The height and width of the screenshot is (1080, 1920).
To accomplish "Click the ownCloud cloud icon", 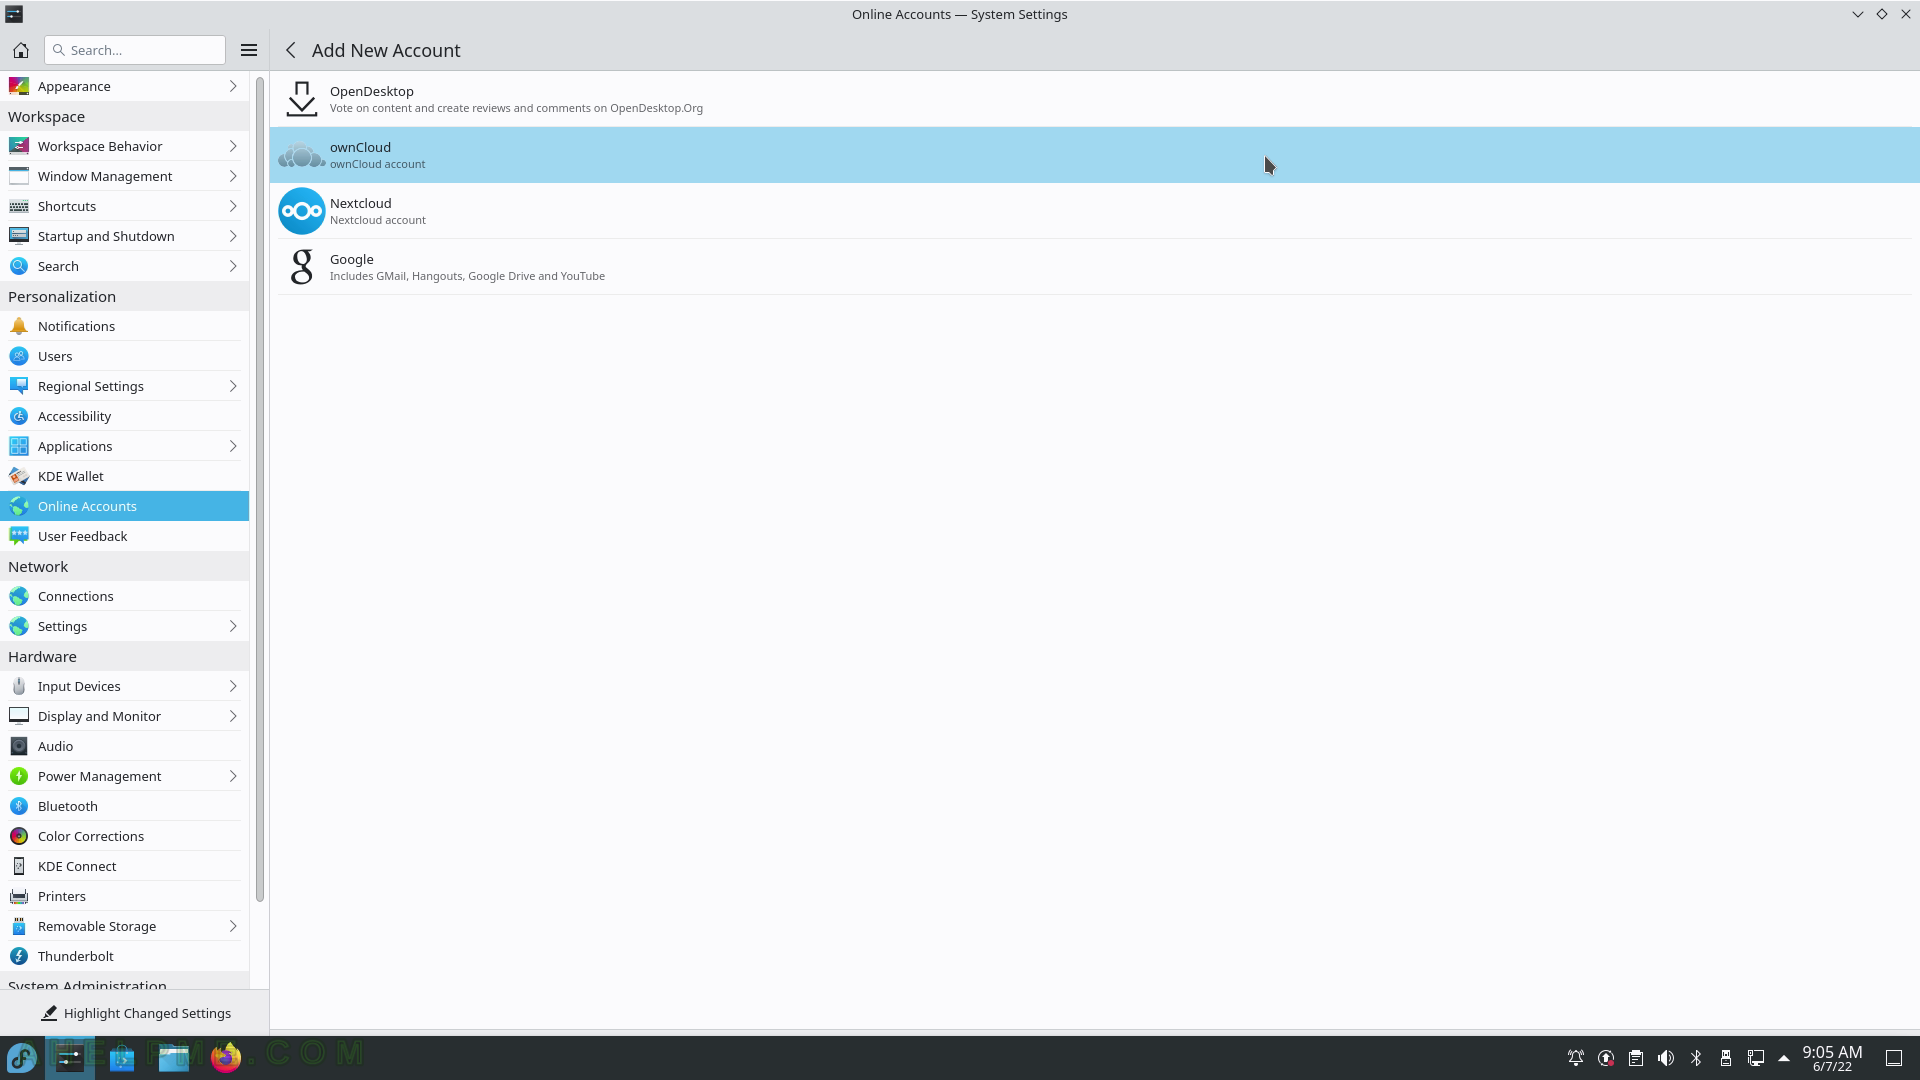I will (302, 155).
